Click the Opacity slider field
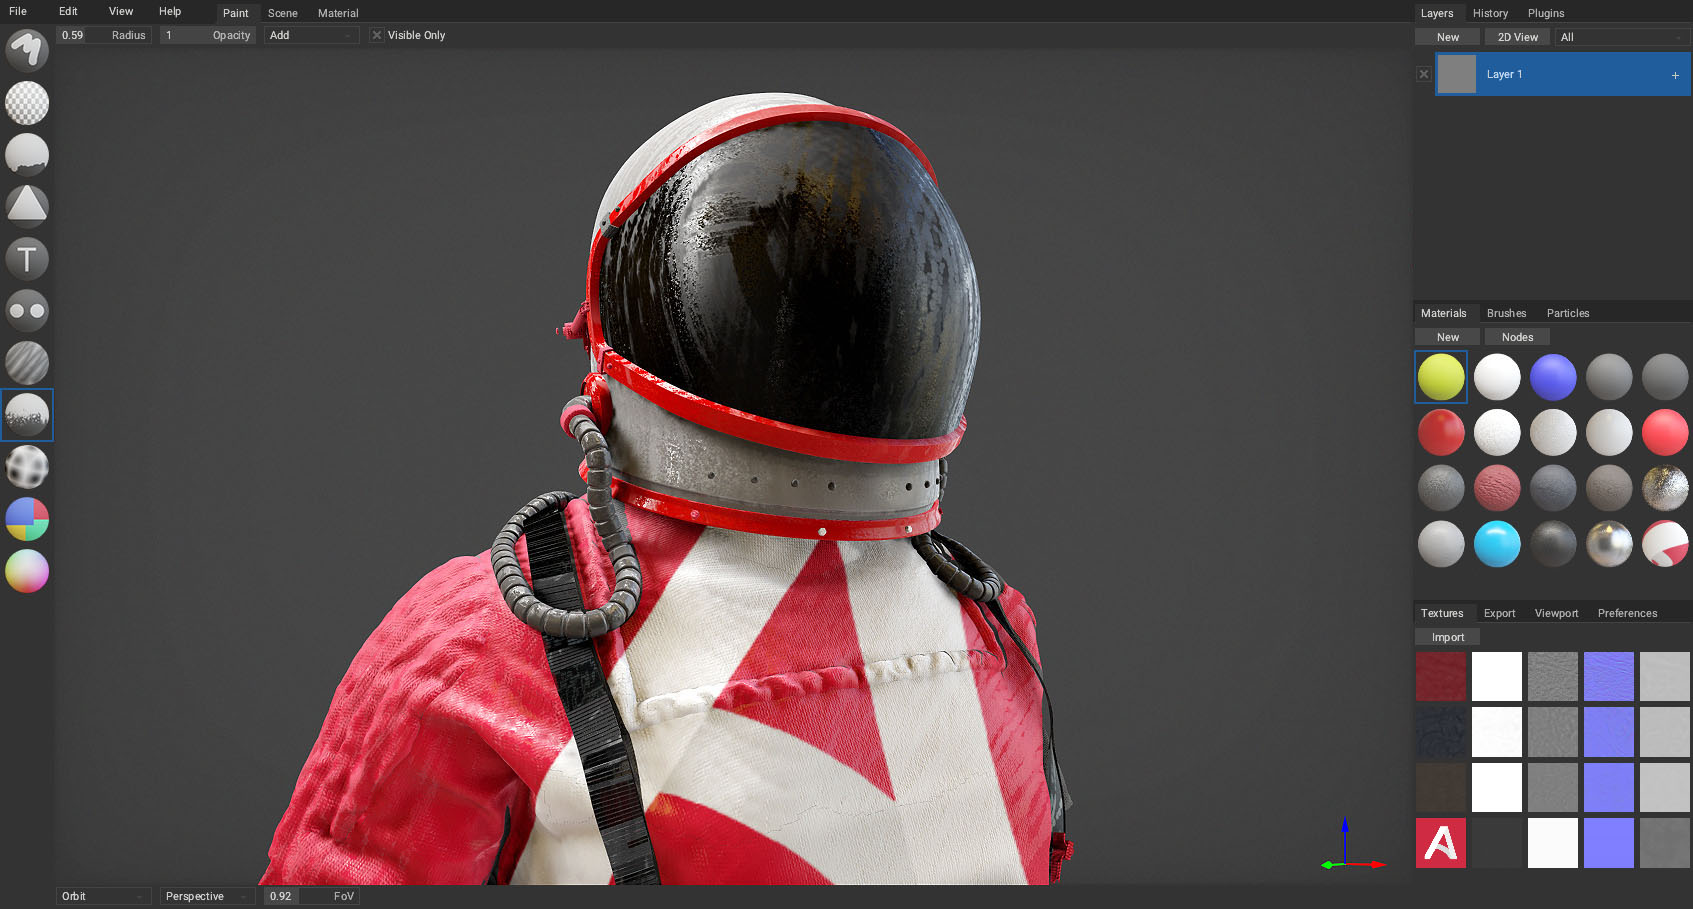Image resolution: width=1693 pixels, height=909 pixels. click(x=208, y=35)
